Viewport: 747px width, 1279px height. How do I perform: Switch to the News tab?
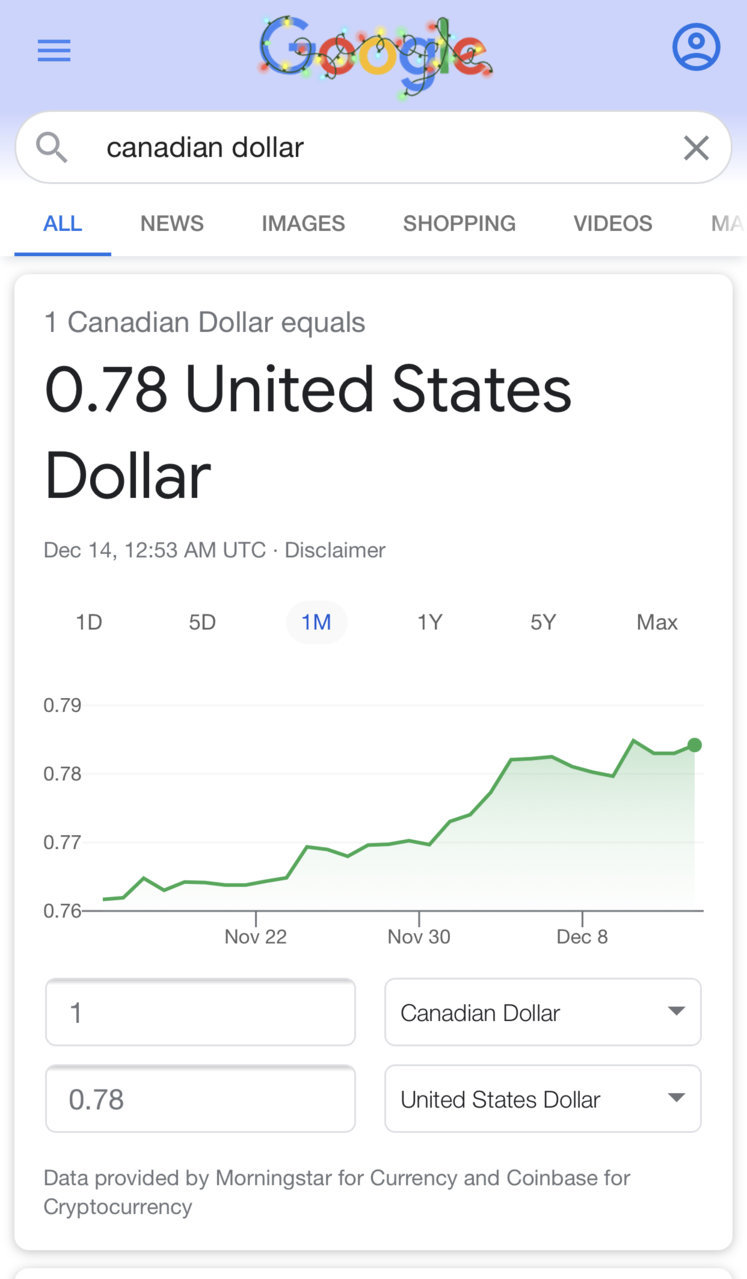tap(172, 224)
